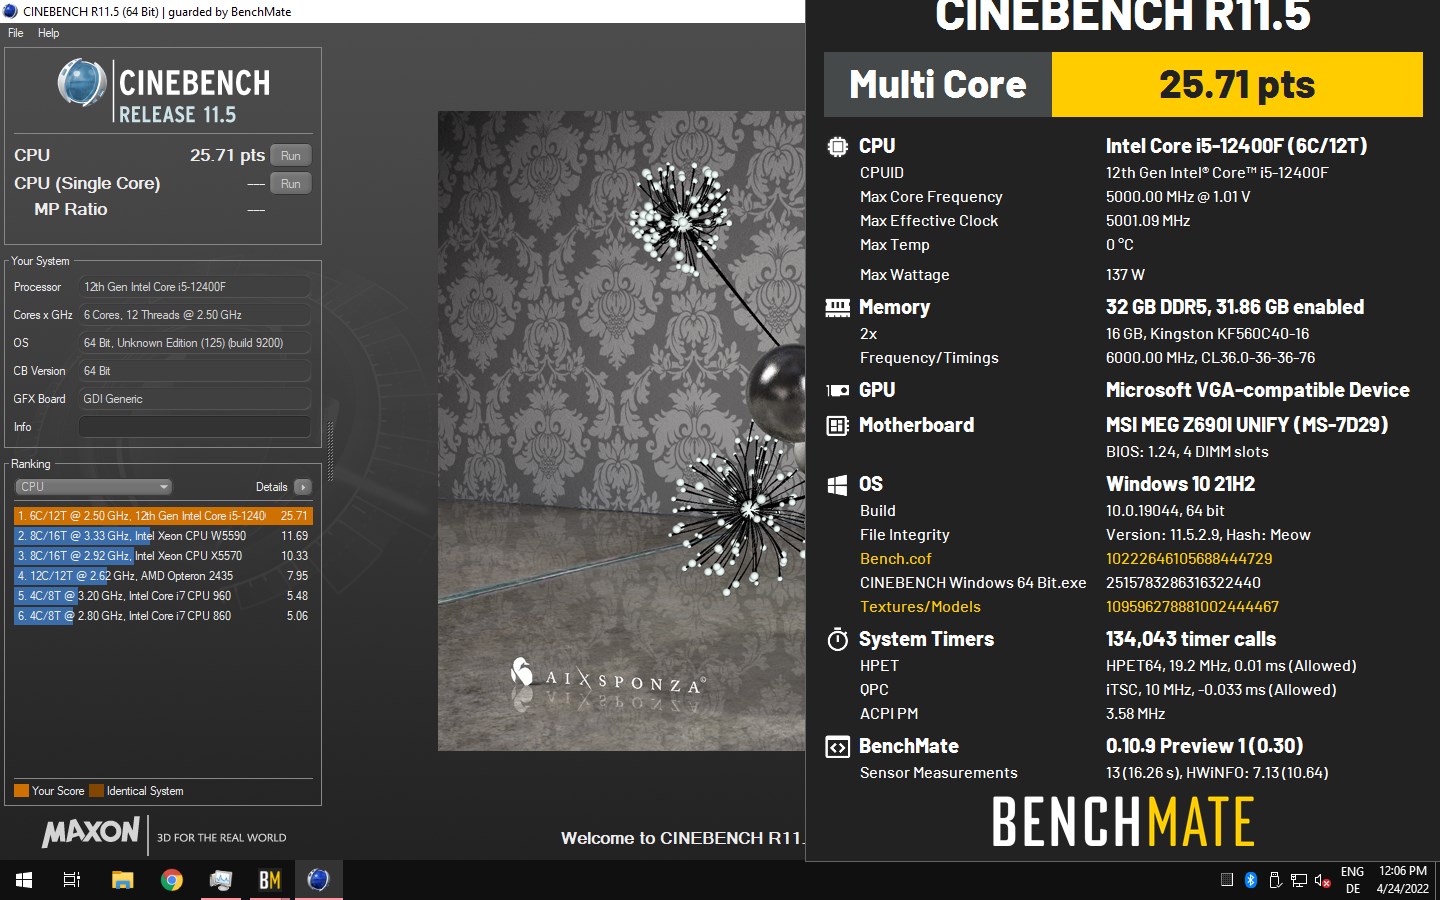Click the Textures/Models link

pyautogui.click(x=920, y=607)
